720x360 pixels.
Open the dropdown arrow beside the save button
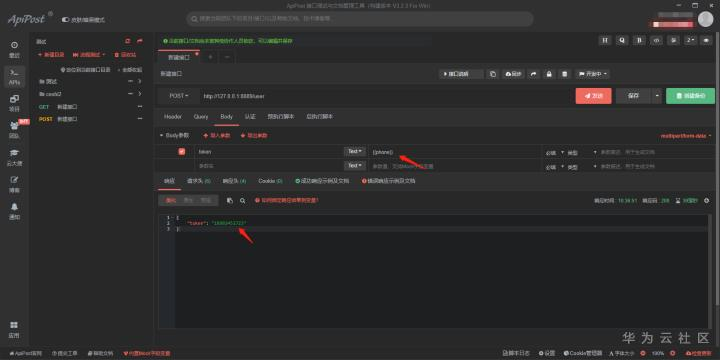click(x=657, y=96)
